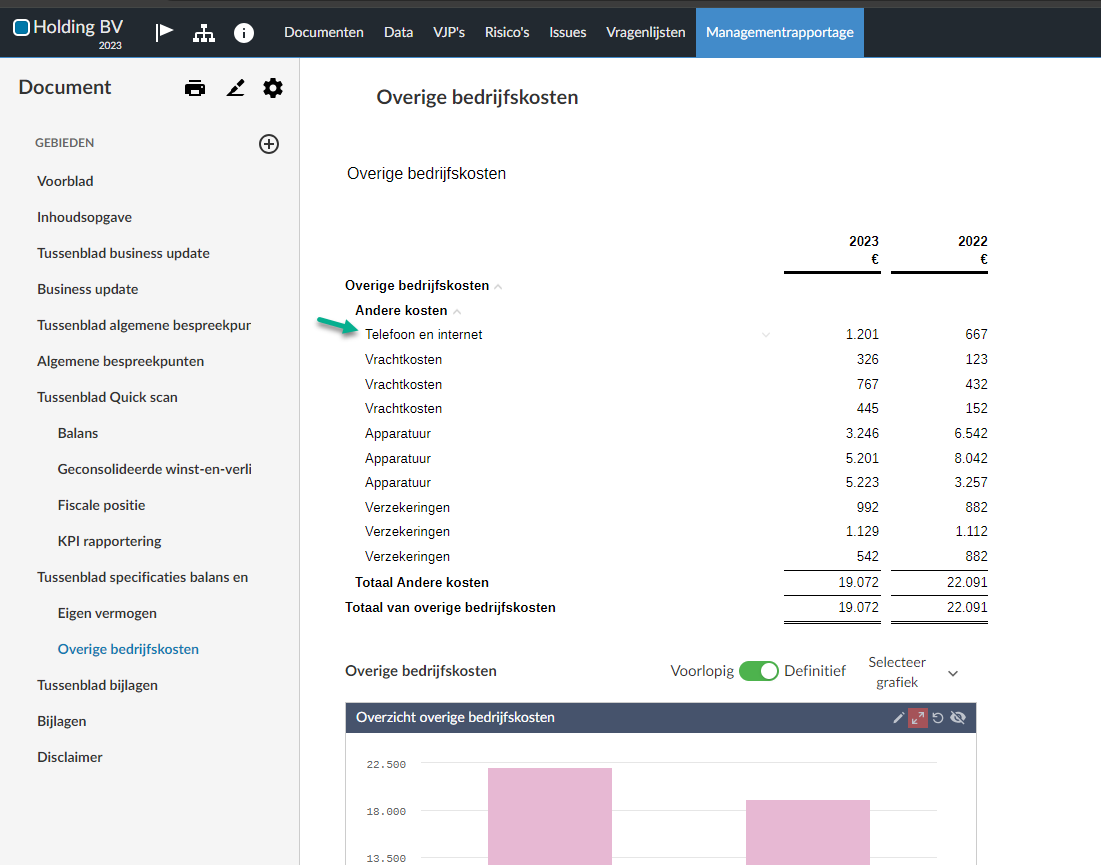Select Tussenblad specificaties balans en

pos(143,577)
